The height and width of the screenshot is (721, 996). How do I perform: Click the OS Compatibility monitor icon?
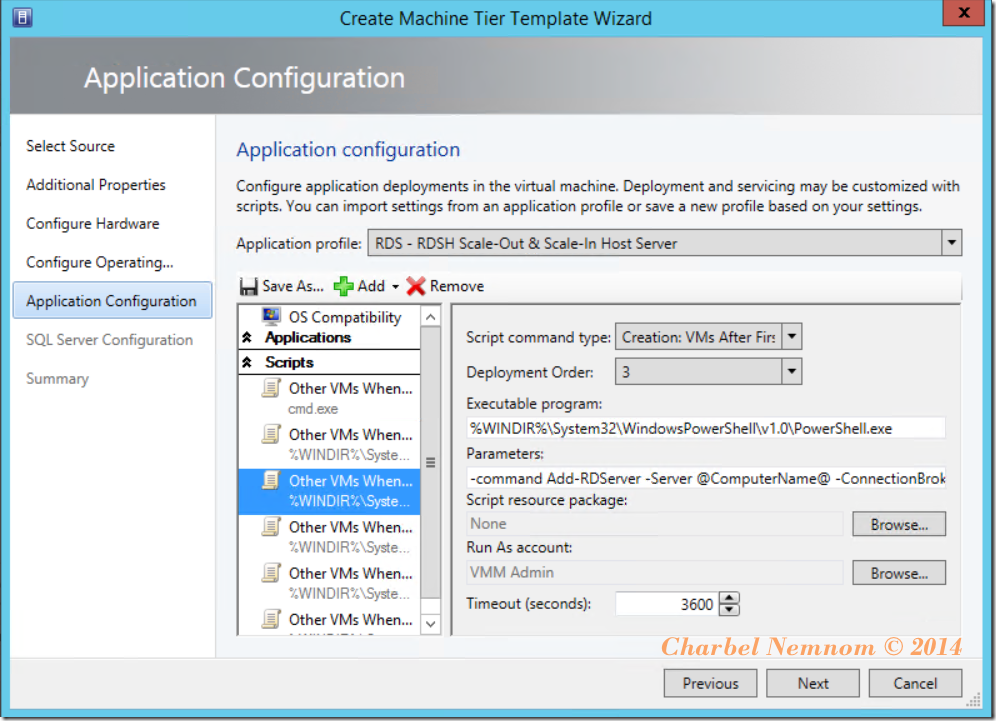coord(272,316)
